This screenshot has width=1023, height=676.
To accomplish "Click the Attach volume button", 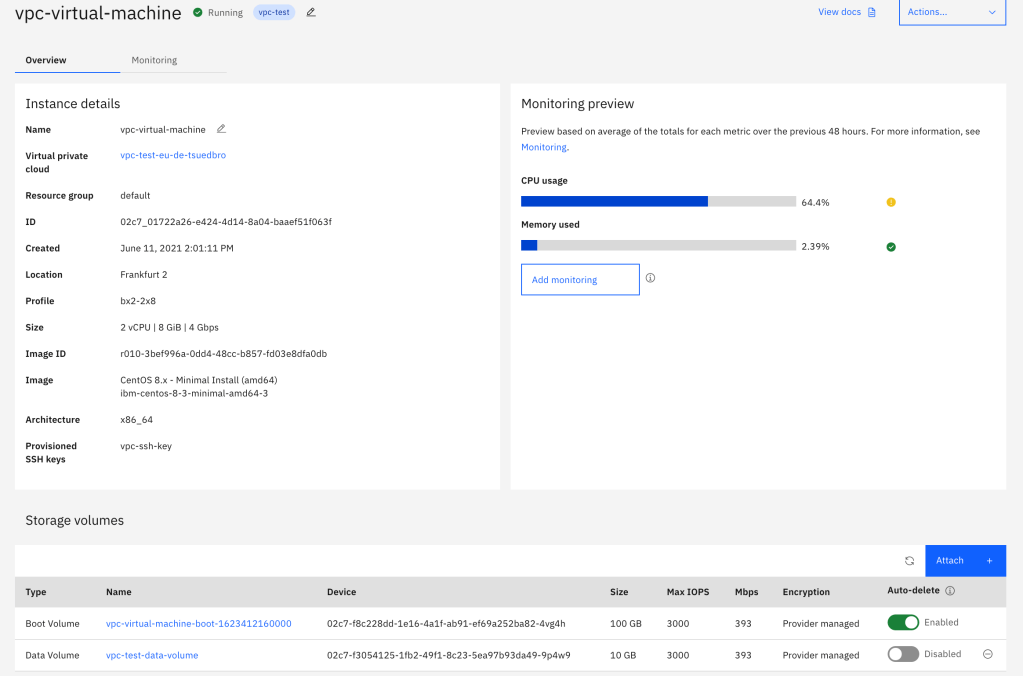I will [965, 561].
